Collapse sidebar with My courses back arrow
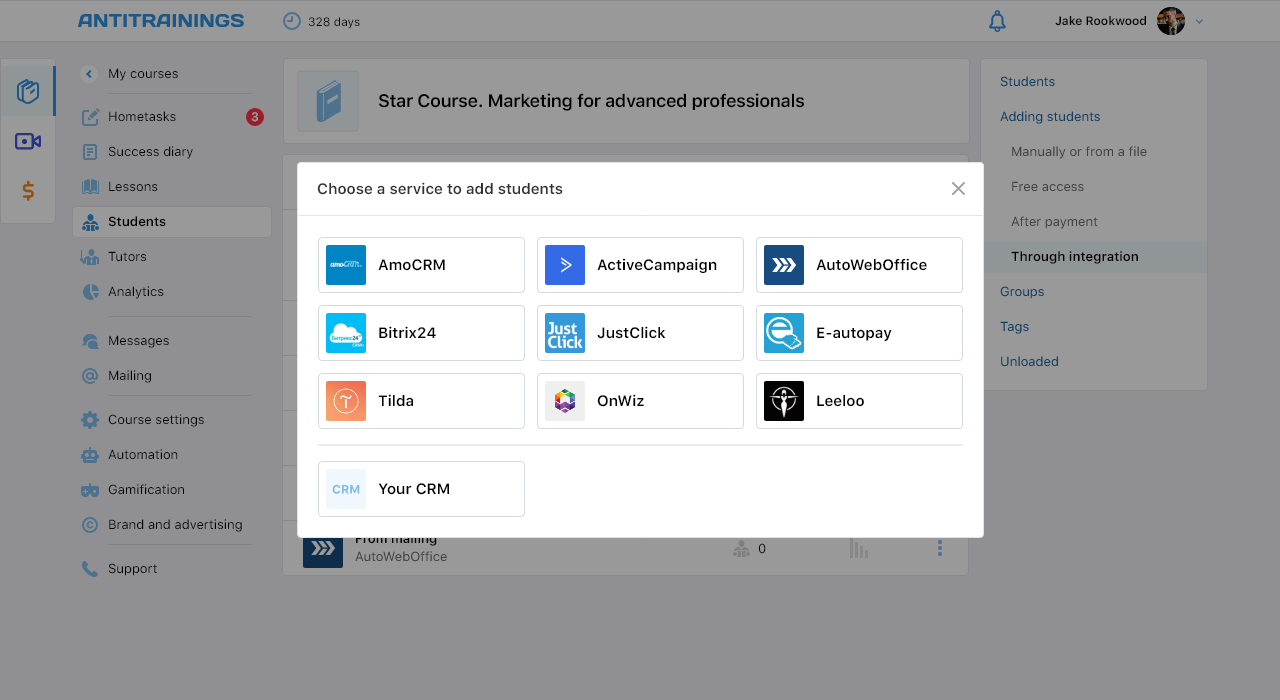The image size is (1280, 700). [x=89, y=74]
